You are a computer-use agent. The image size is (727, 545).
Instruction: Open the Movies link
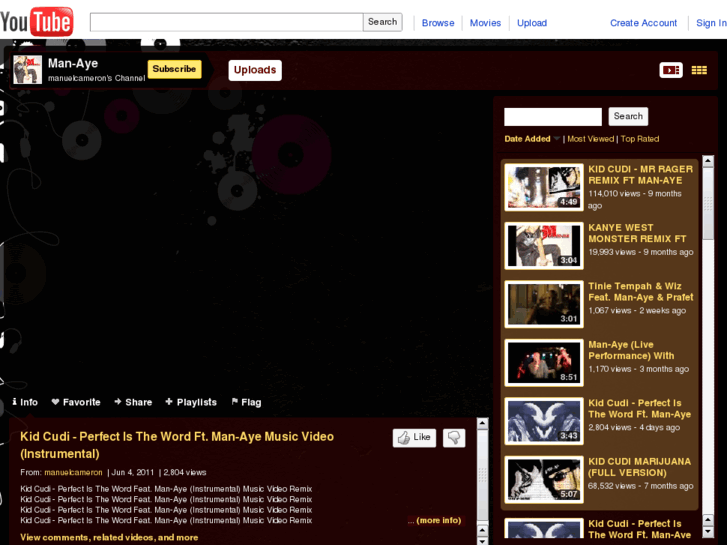coord(485,23)
